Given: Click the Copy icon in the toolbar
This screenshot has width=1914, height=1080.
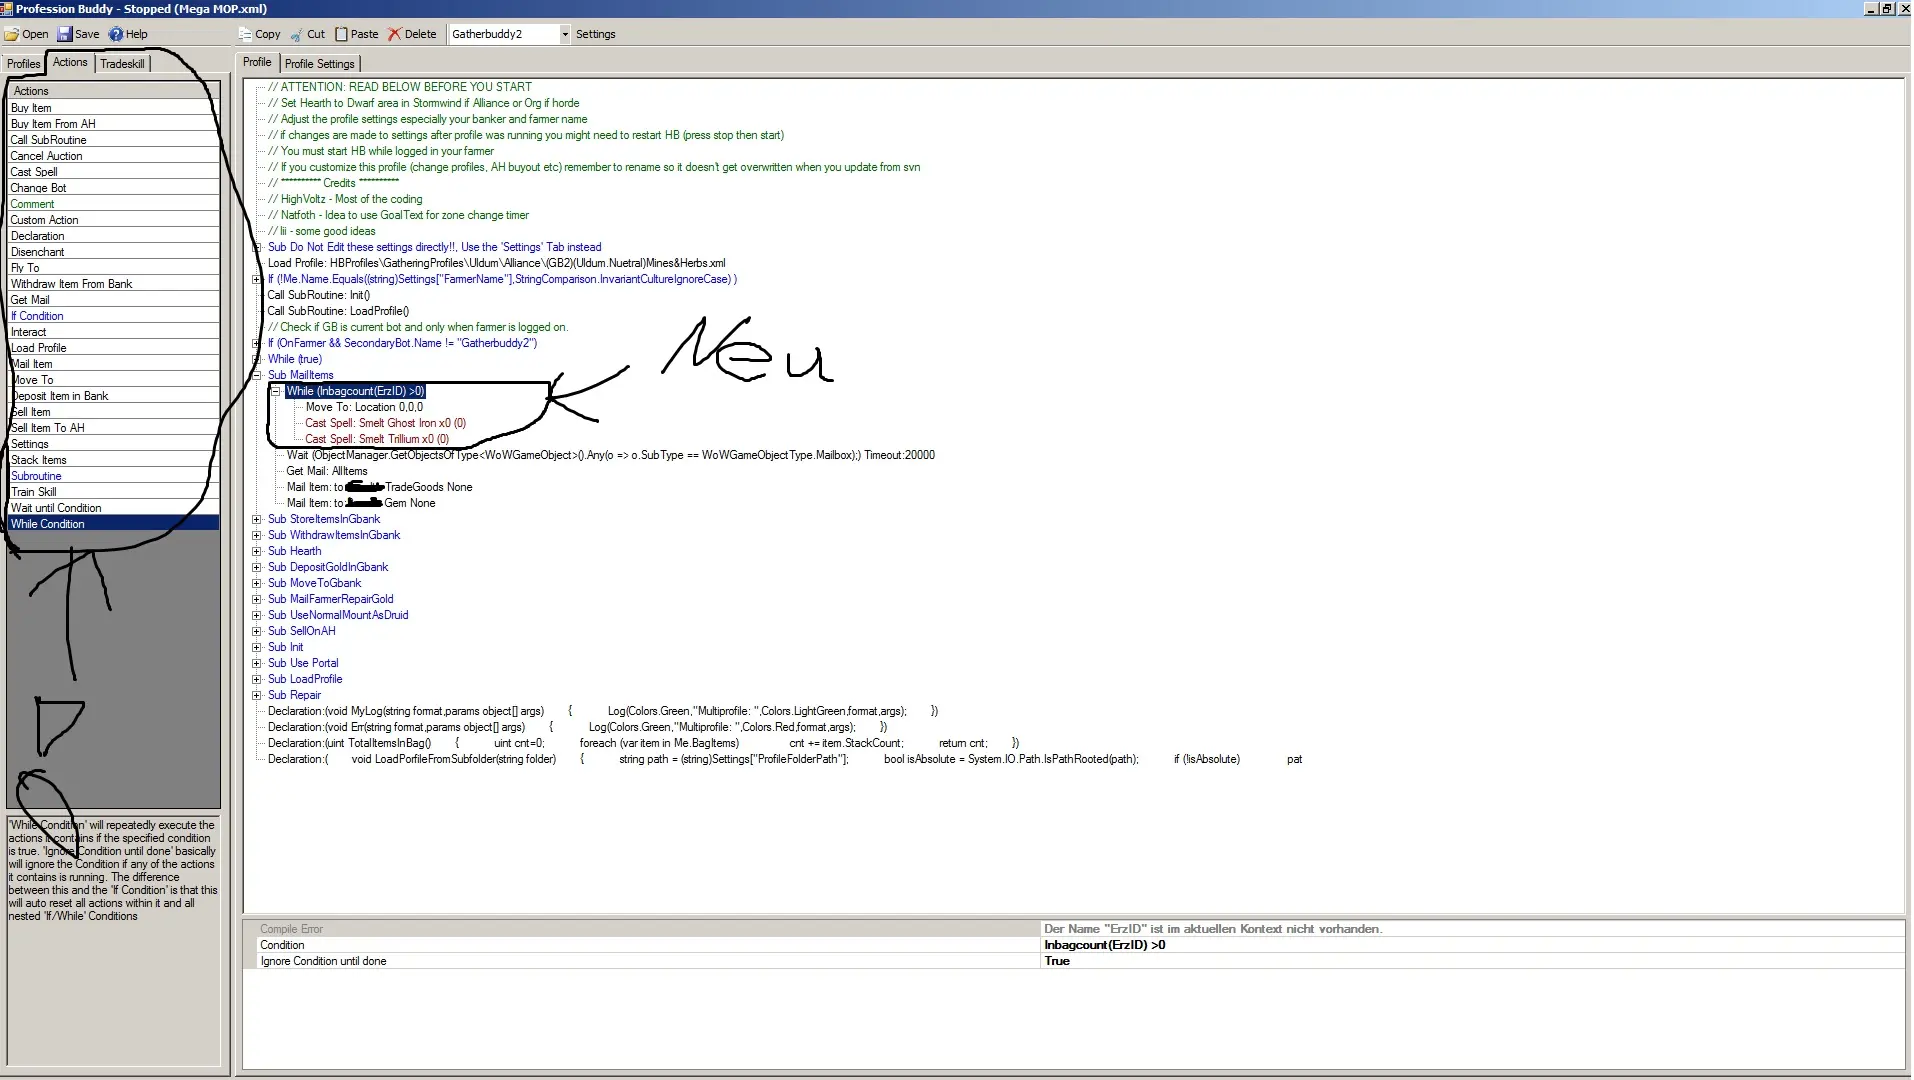Looking at the screenshot, I should [245, 34].
